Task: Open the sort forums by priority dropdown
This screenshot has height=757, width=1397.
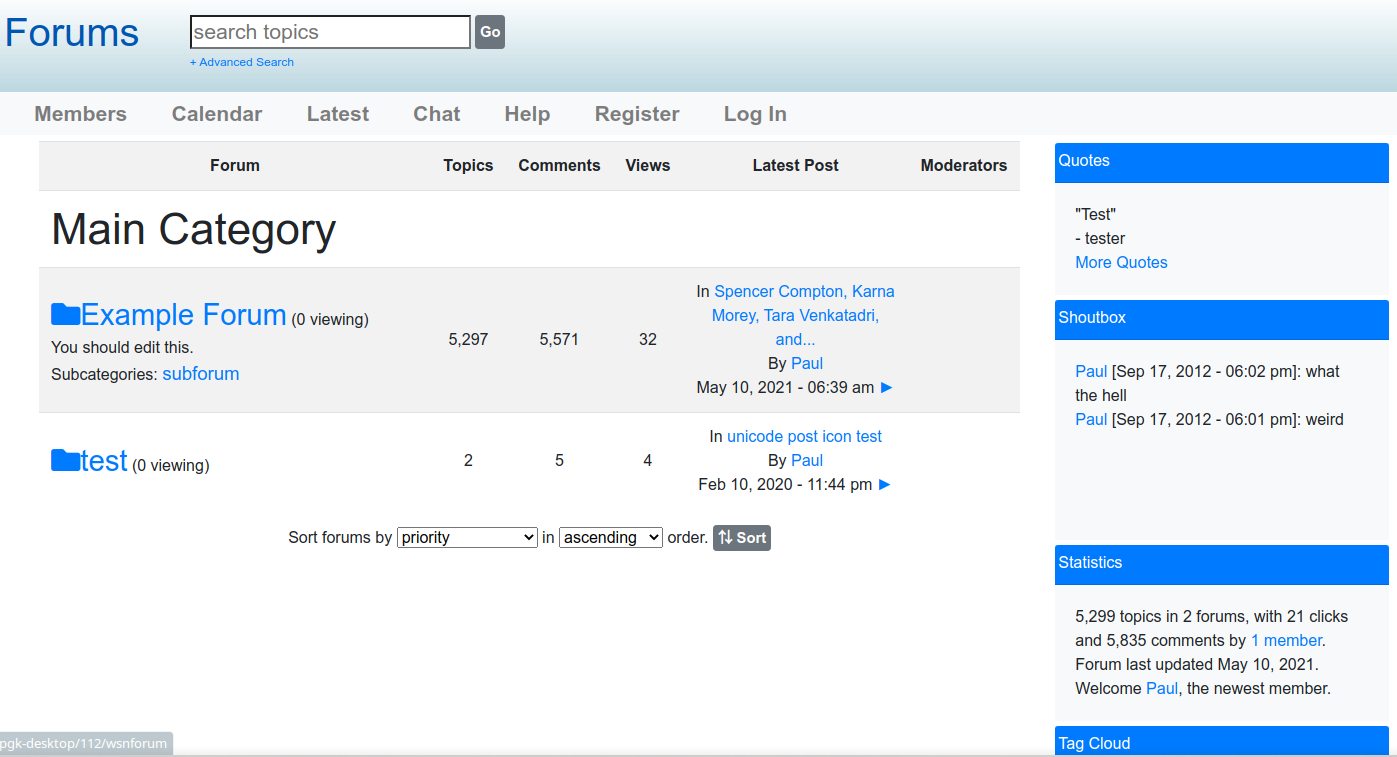Action: pyautogui.click(x=467, y=538)
